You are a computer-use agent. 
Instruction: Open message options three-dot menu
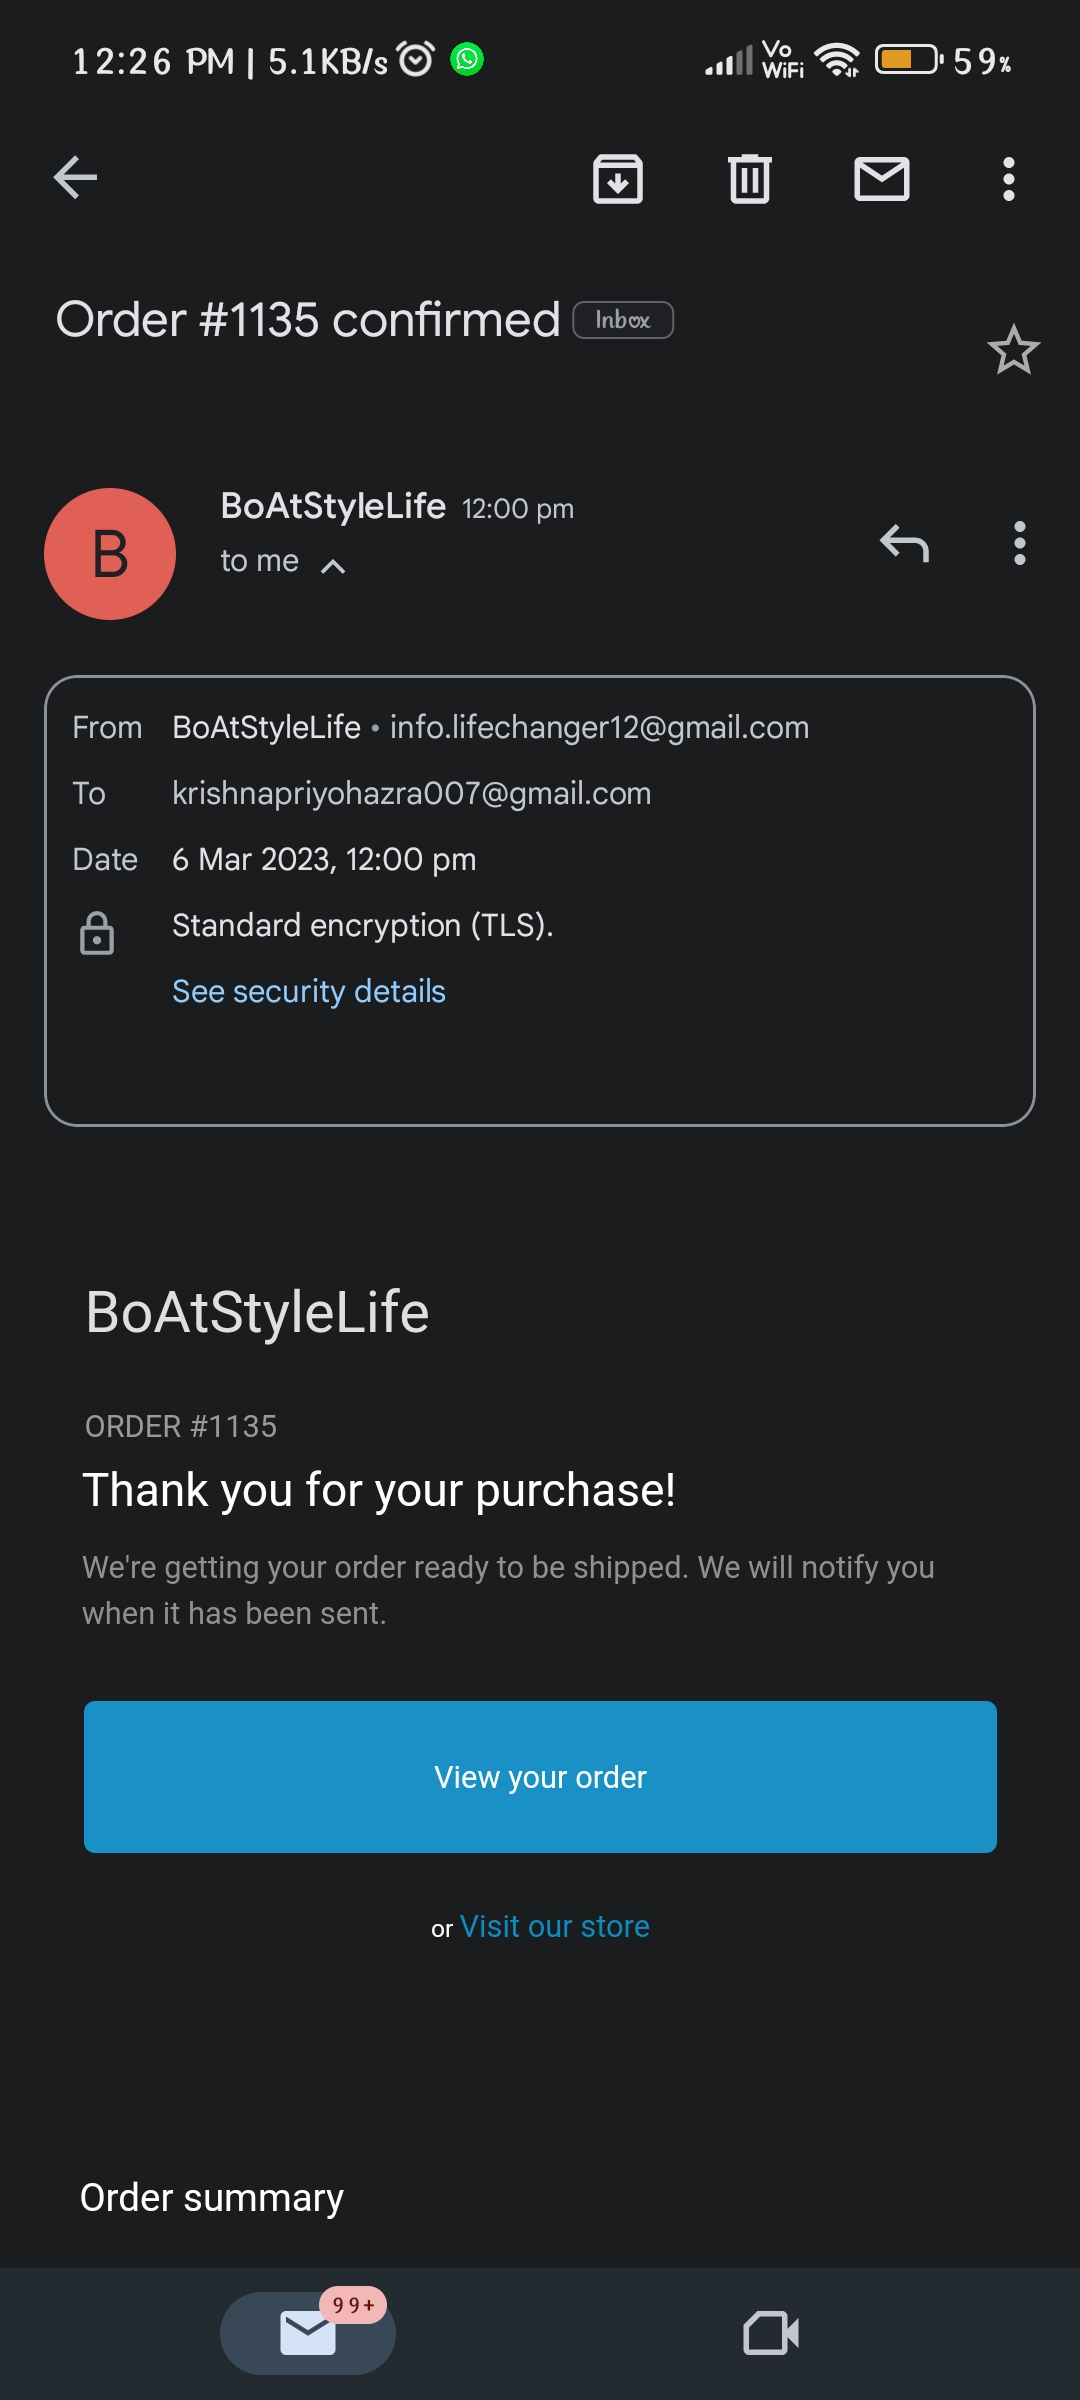pyautogui.click(x=1019, y=543)
